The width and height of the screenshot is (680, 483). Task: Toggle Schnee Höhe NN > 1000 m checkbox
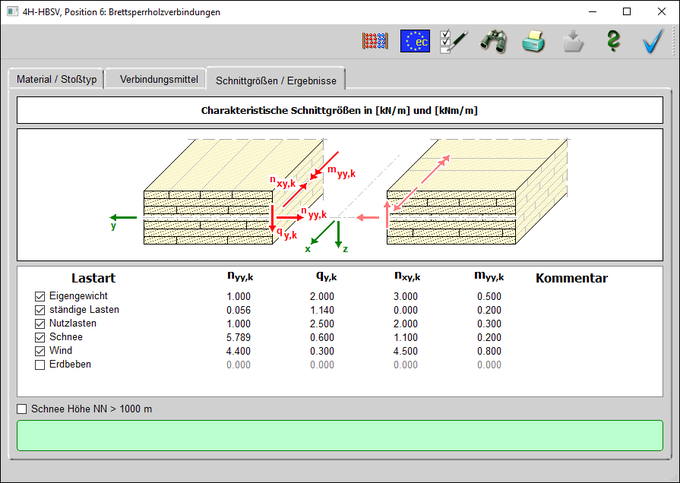22,409
